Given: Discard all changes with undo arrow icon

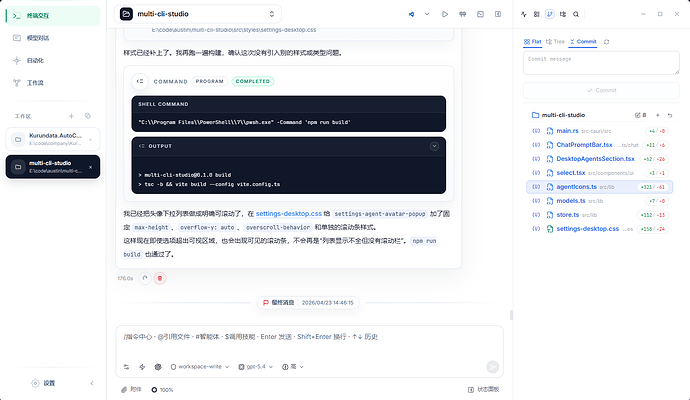Looking at the screenshot, I should coord(670,115).
